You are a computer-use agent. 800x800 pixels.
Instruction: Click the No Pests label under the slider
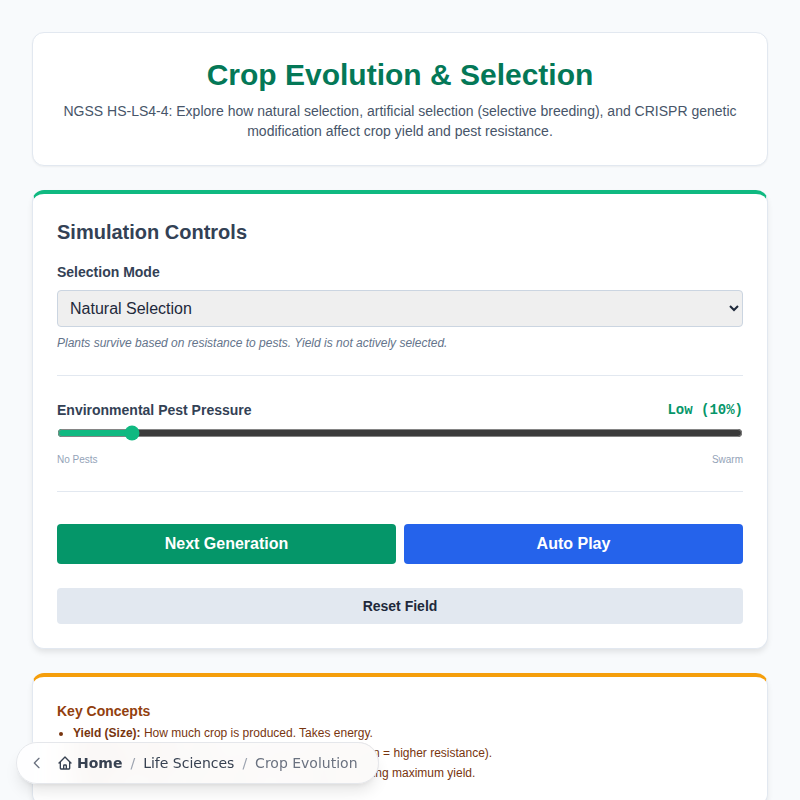(x=77, y=459)
